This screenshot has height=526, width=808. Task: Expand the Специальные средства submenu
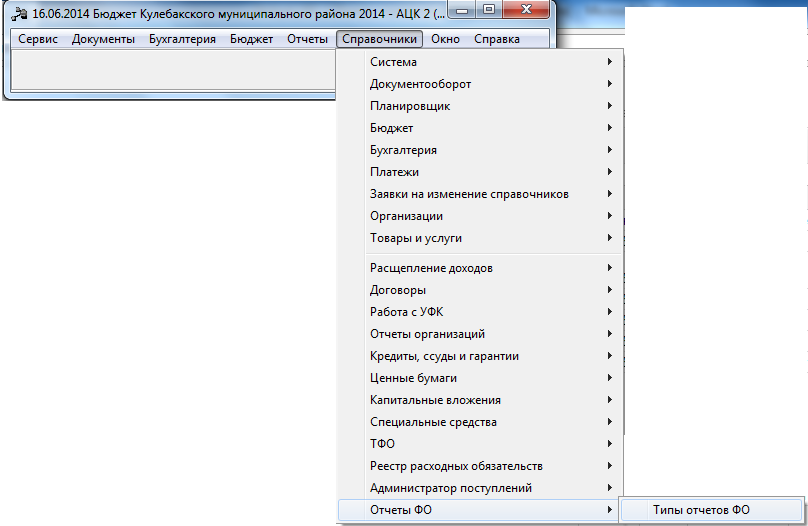pyautogui.click(x=480, y=422)
